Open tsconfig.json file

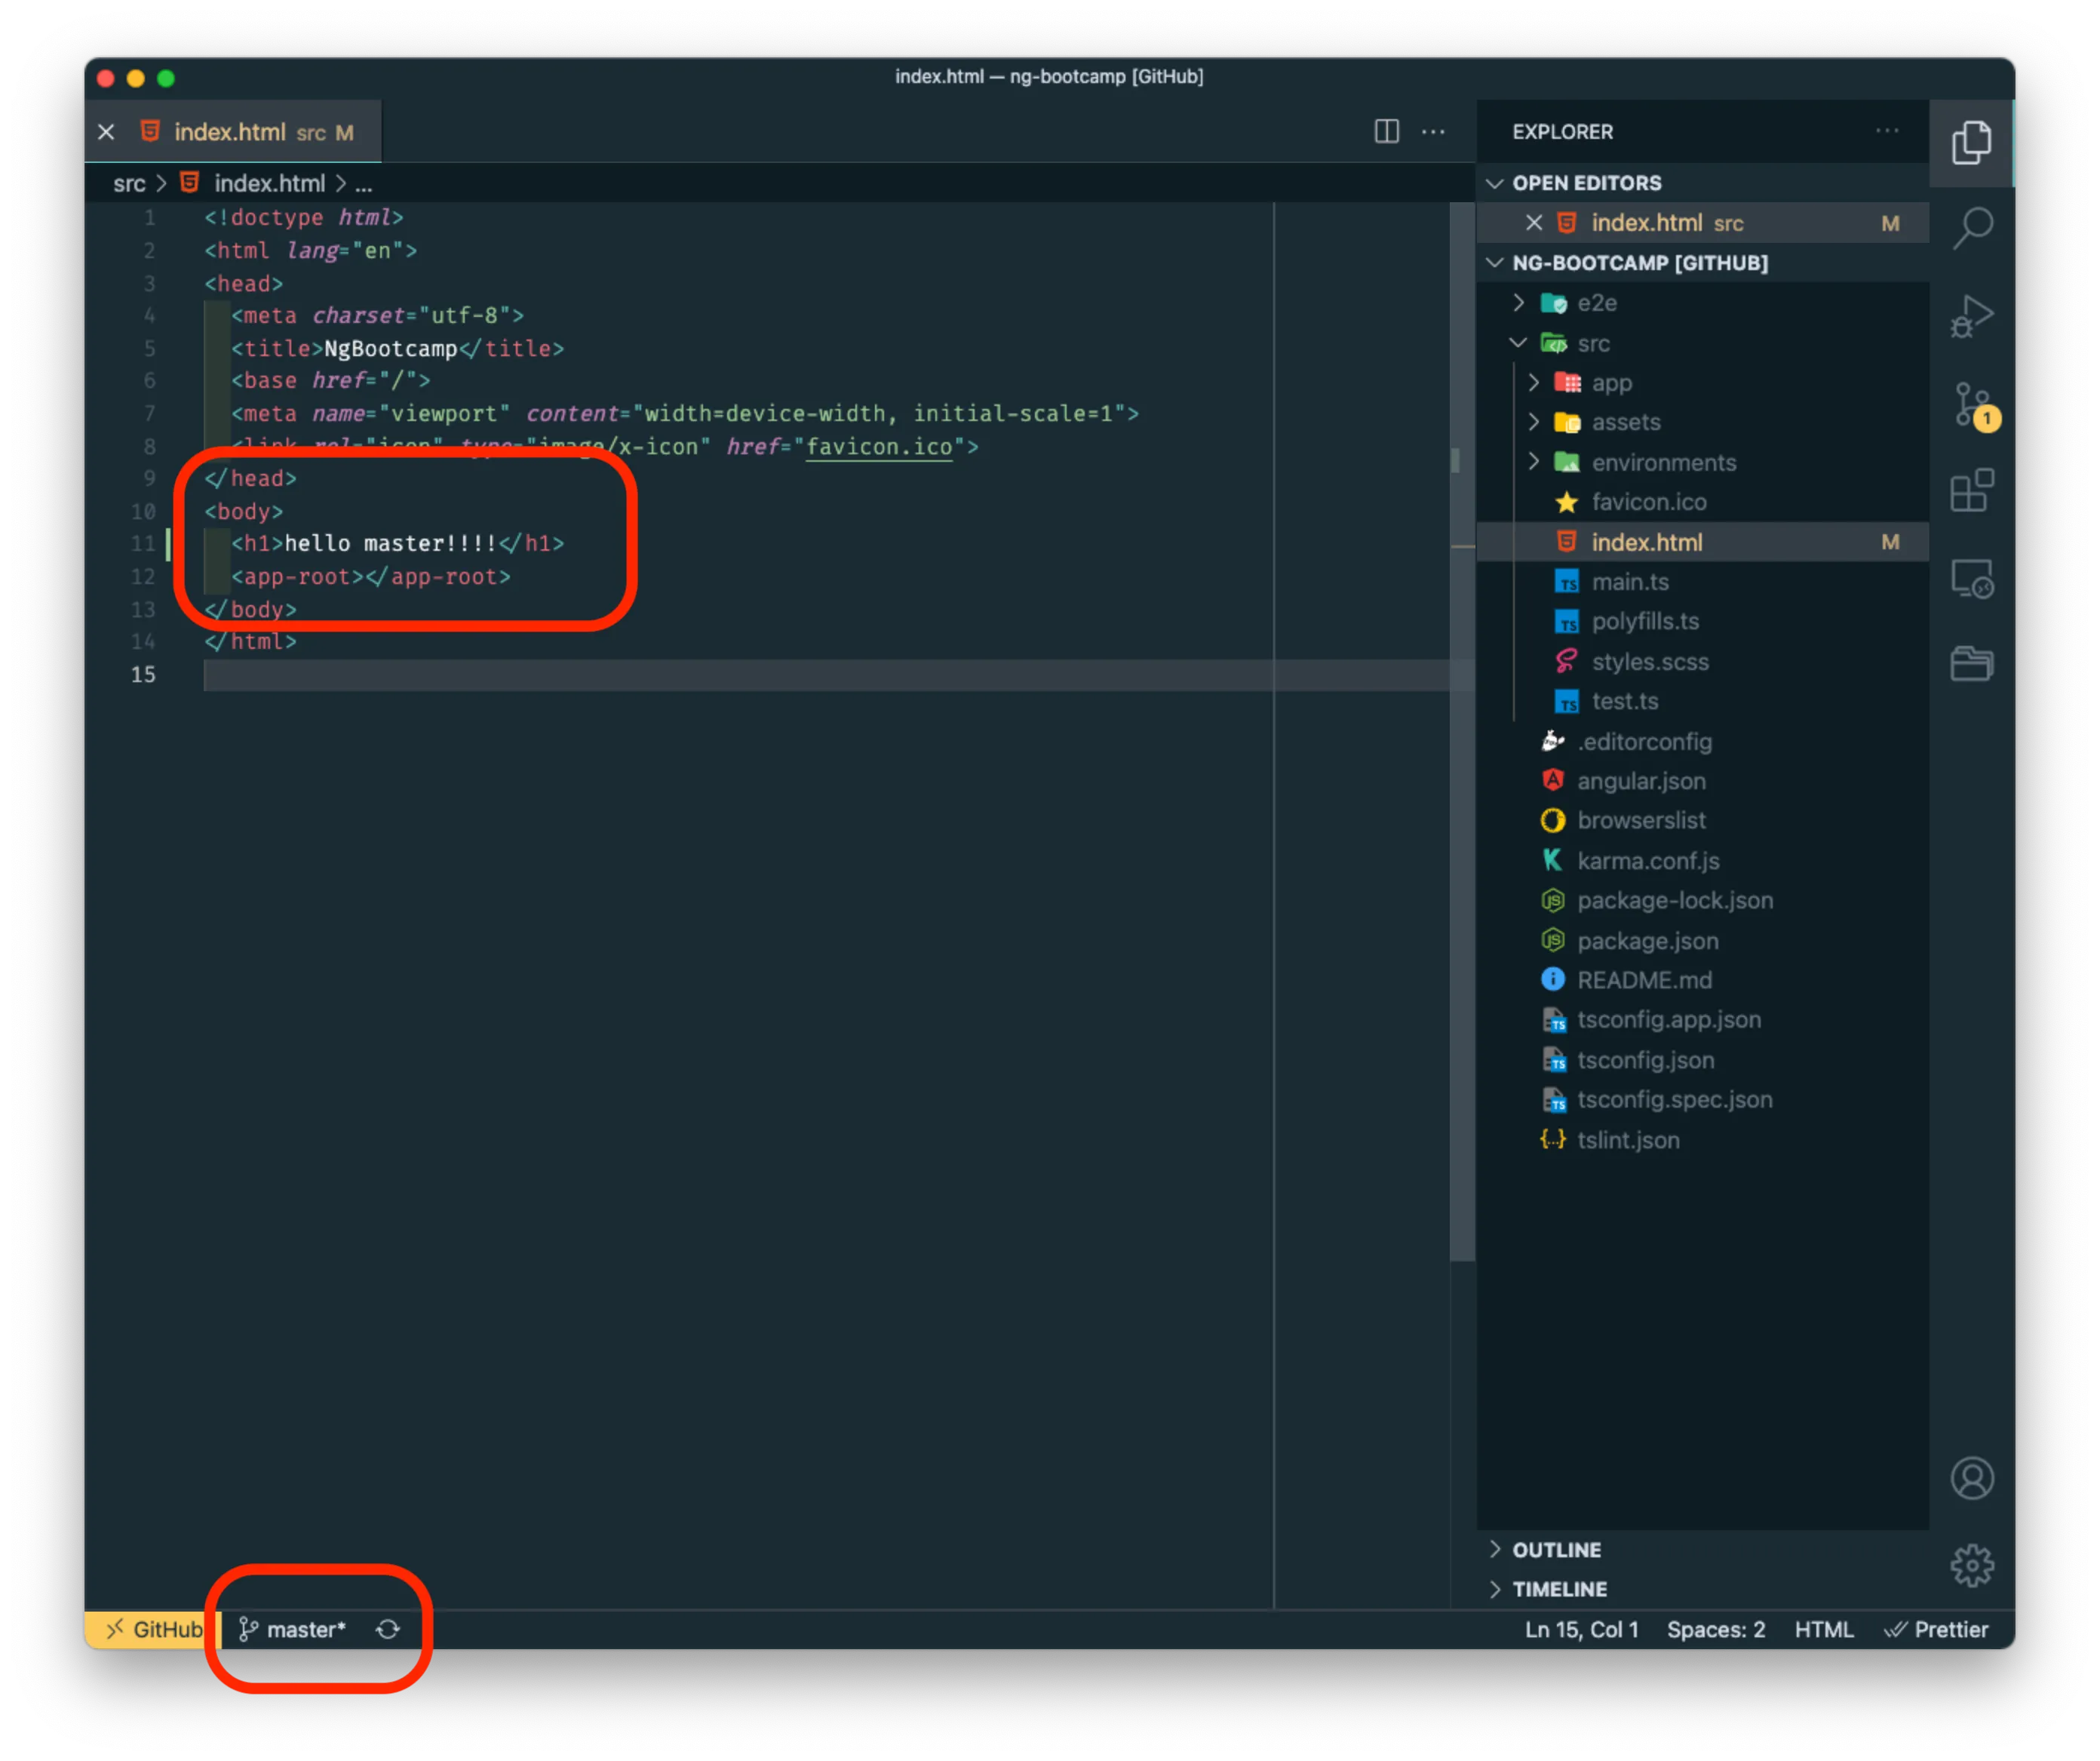[x=1702, y=1060]
